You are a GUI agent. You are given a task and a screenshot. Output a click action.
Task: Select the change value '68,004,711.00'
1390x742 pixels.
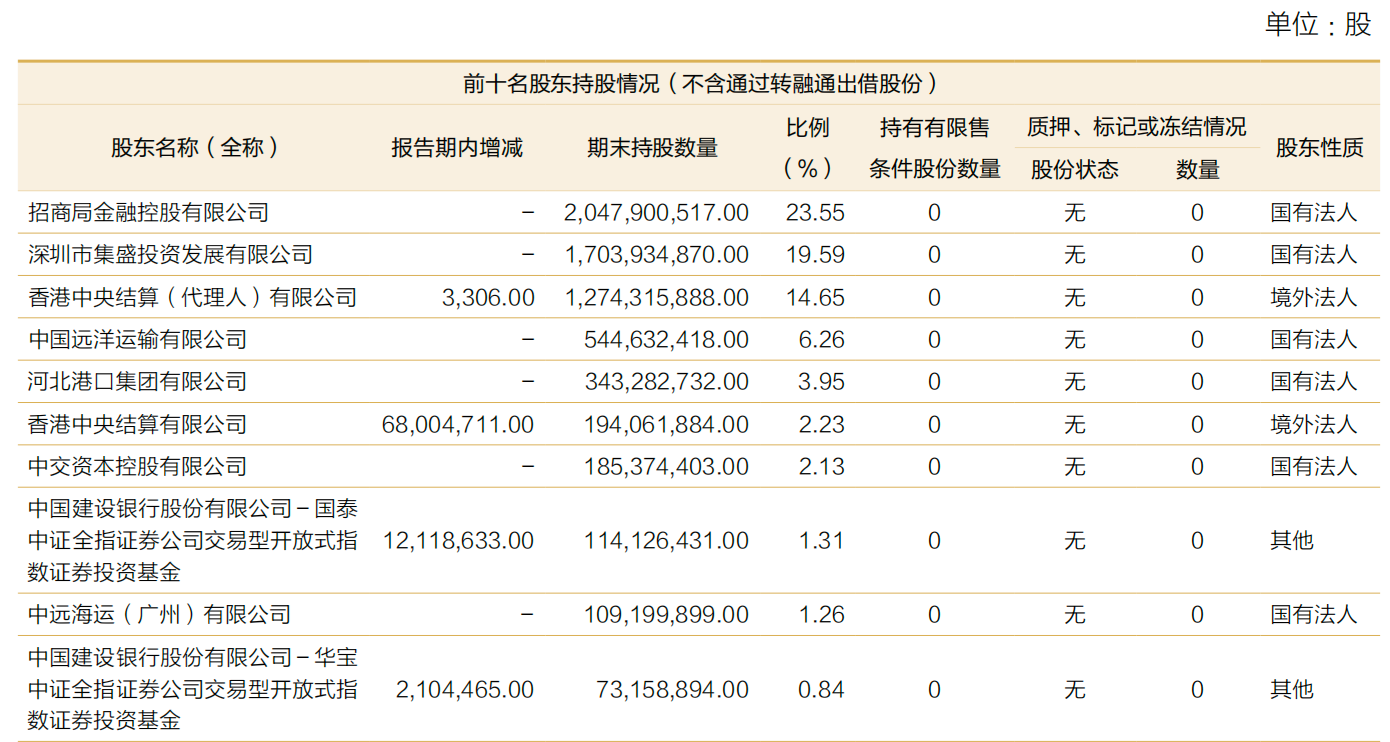(x=458, y=424)
